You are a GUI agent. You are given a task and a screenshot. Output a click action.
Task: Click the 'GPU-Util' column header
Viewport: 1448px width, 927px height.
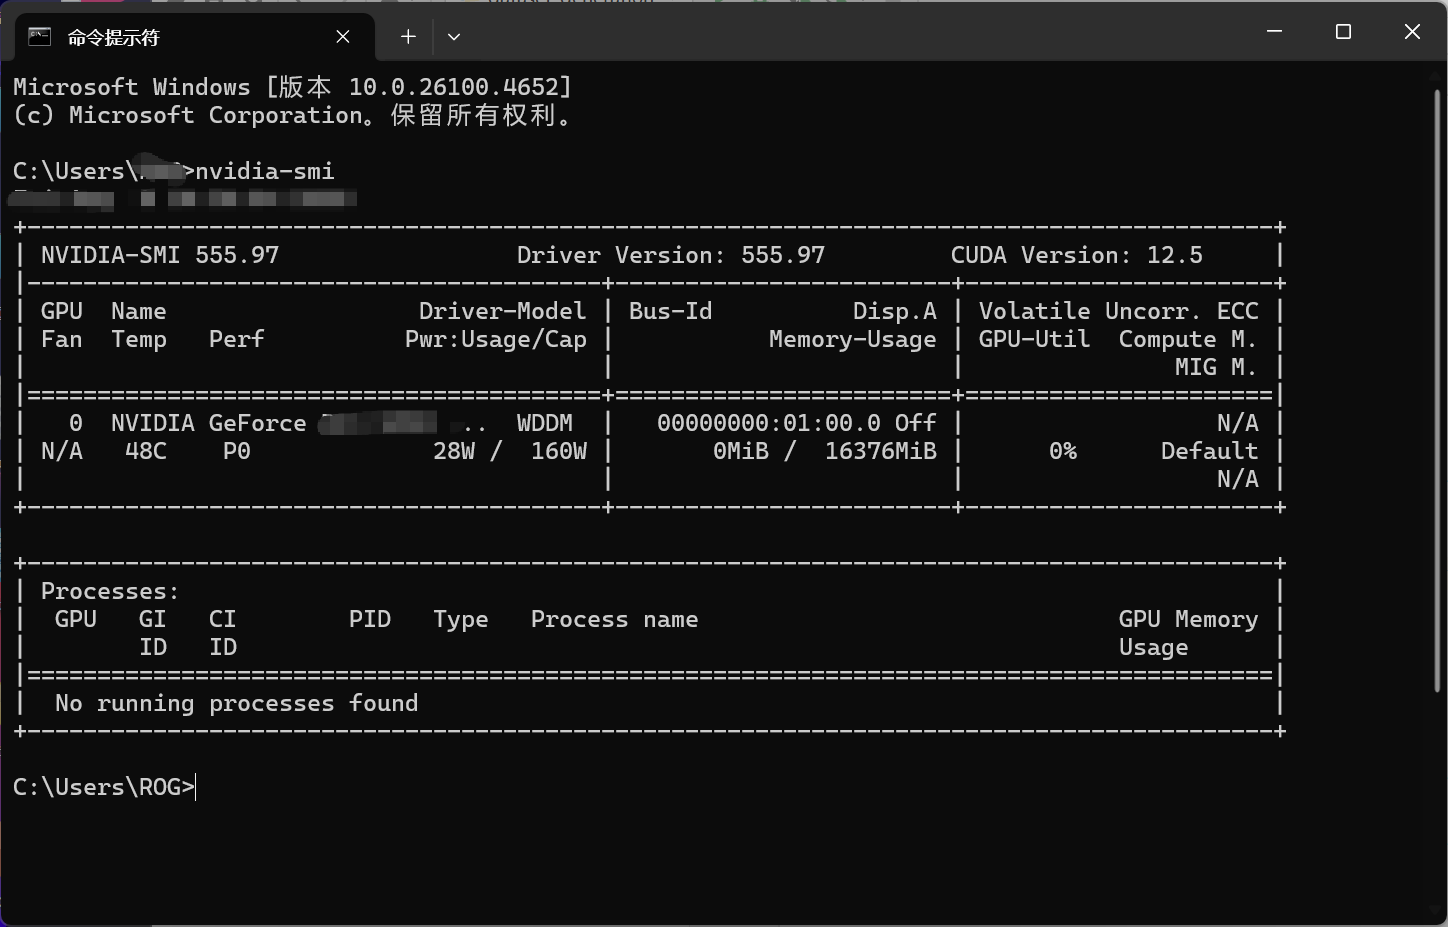[x=1035, y=339]
